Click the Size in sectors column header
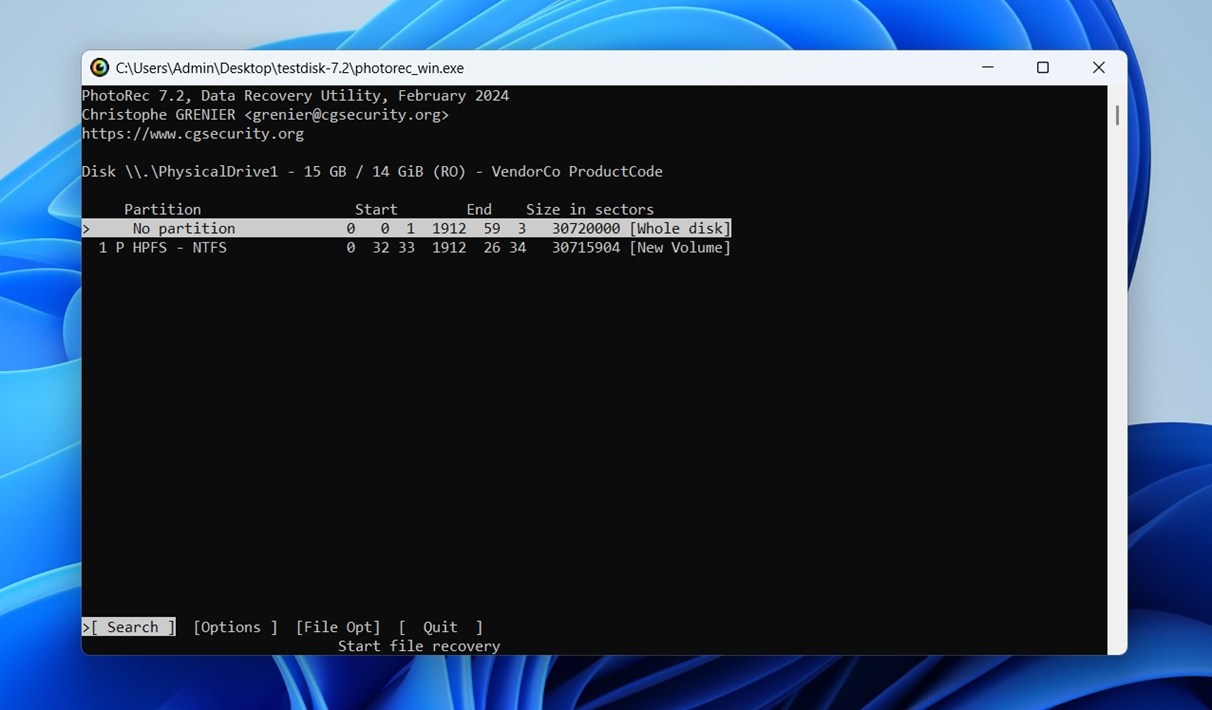This screenshot has width=1212, height=710. 590,209
